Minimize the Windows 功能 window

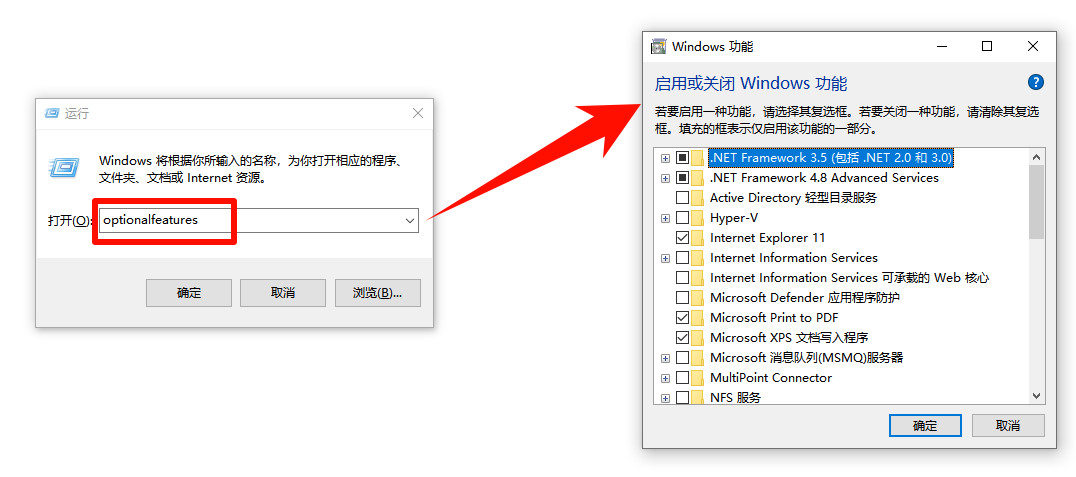942,46
